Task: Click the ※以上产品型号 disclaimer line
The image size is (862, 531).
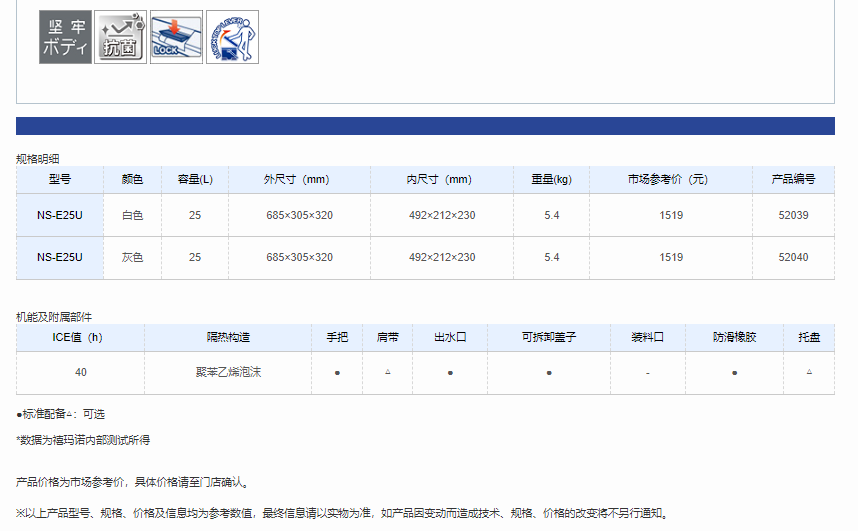Action: [x=343, y=513]
